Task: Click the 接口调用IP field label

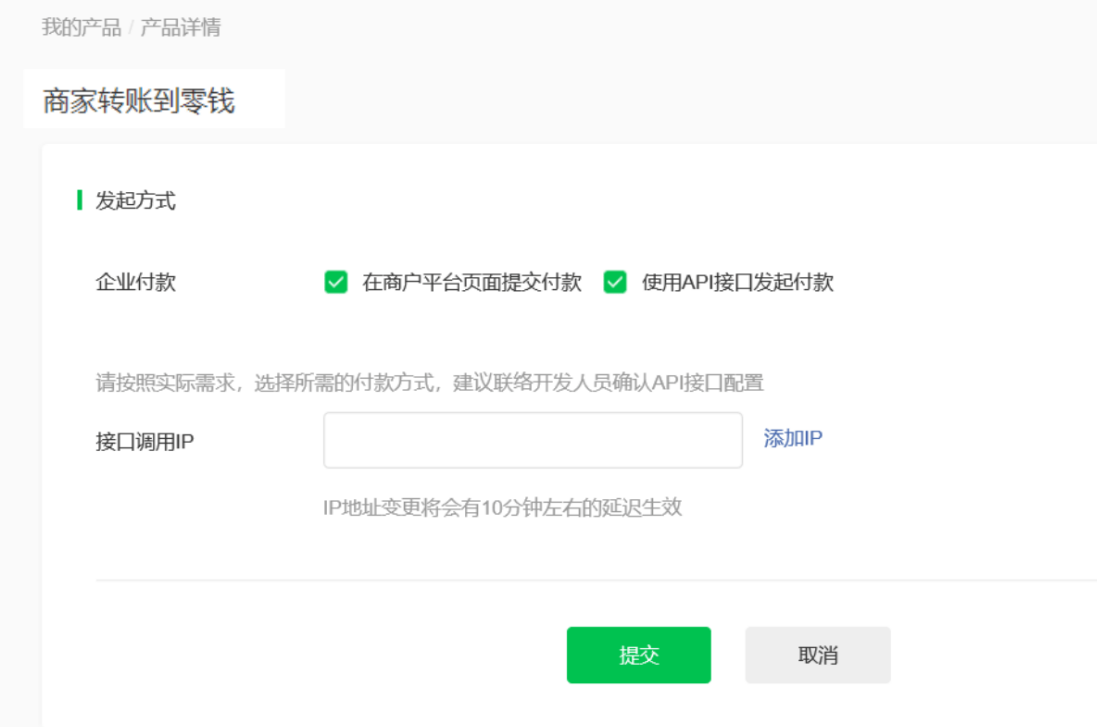Action: tap(145, 442)
